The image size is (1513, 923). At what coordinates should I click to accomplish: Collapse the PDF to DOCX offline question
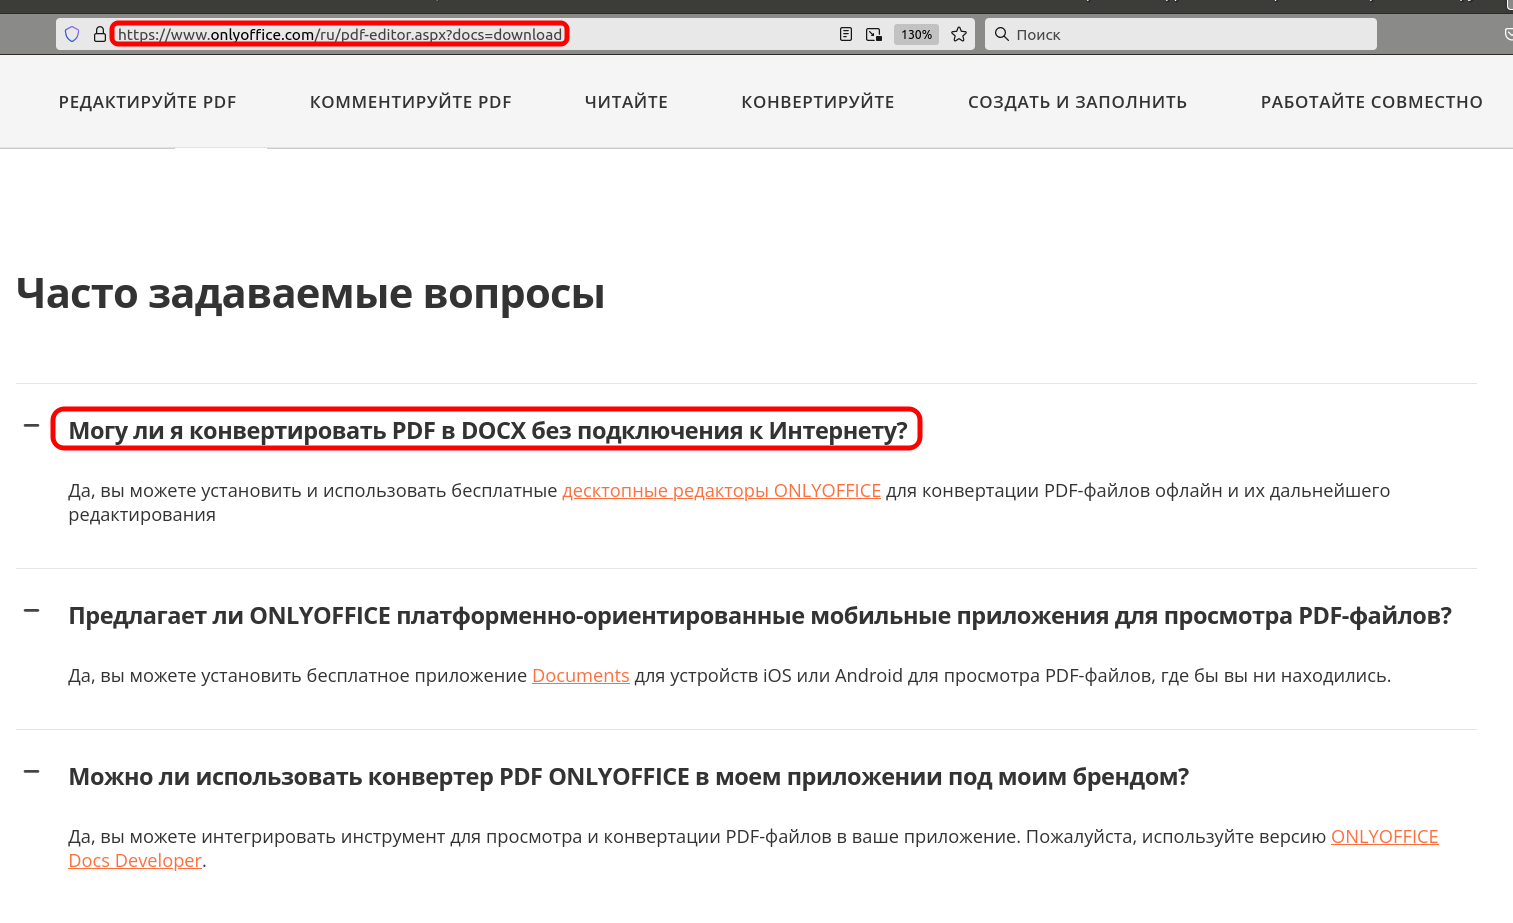[32, 426]
